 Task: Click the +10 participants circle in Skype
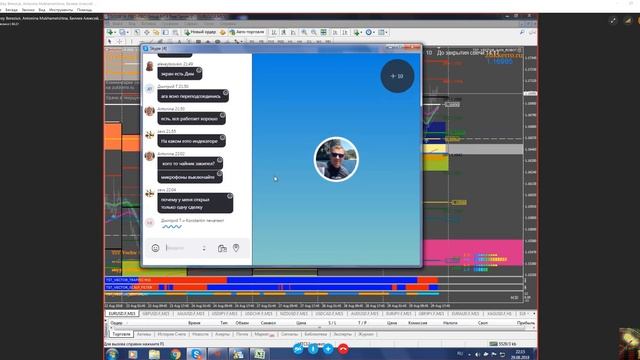click(397, 76)
